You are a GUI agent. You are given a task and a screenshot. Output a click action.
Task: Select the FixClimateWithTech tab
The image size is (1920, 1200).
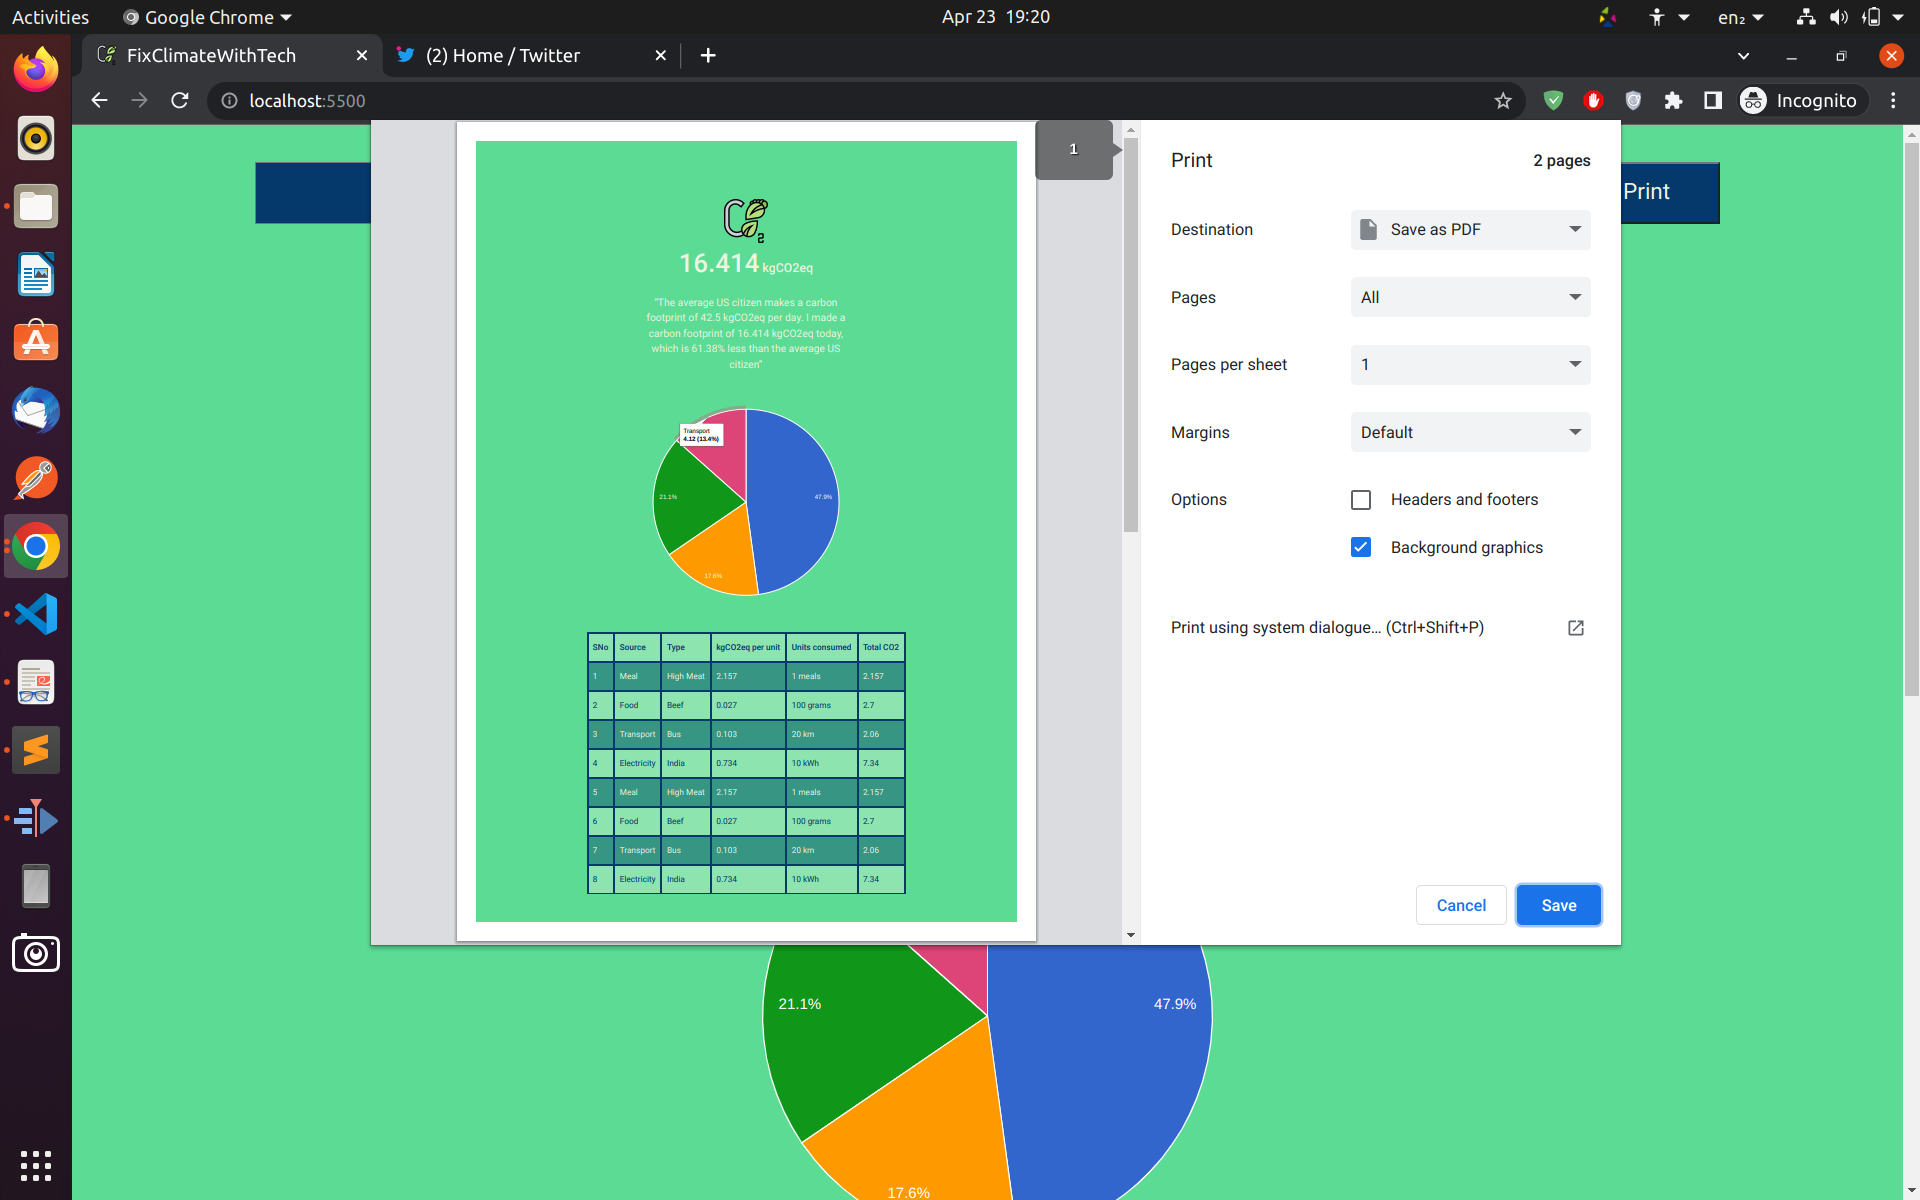[211, 56]
